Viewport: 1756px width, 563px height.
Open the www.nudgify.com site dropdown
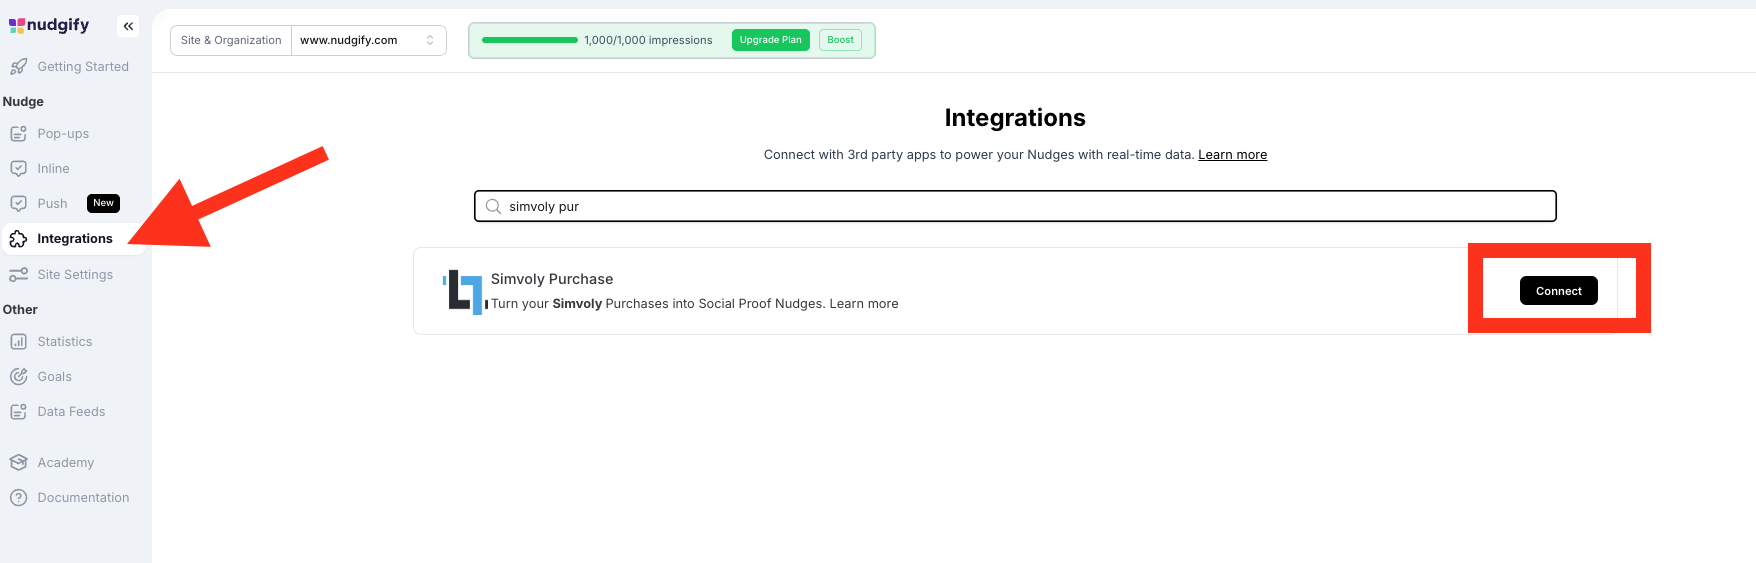[x=368, y=40]
